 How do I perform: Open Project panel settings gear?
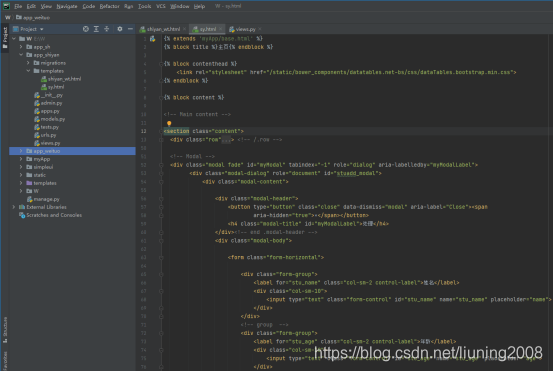pyautogui.click(x=120, y=29)
